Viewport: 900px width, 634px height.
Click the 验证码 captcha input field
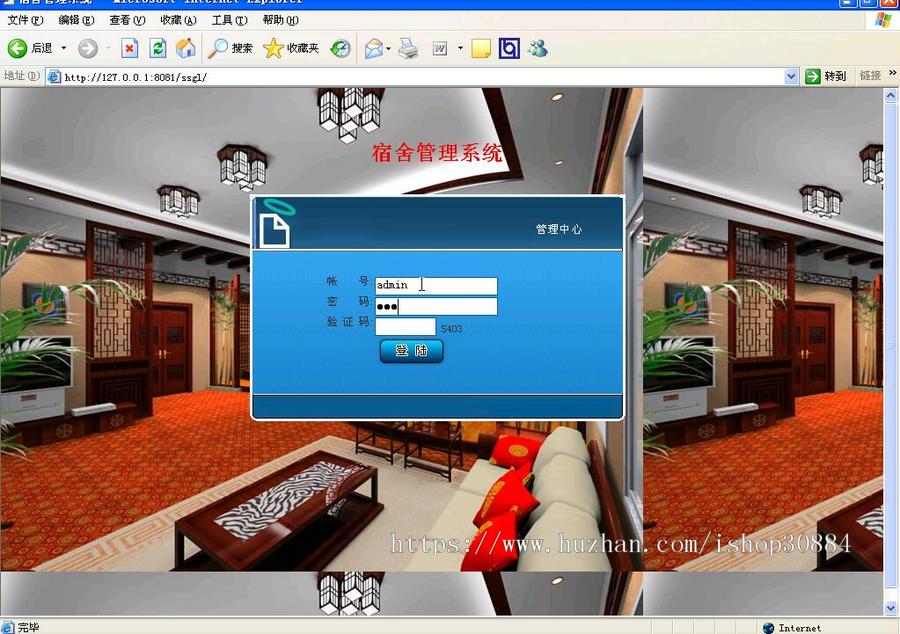[x=408, y=326]
